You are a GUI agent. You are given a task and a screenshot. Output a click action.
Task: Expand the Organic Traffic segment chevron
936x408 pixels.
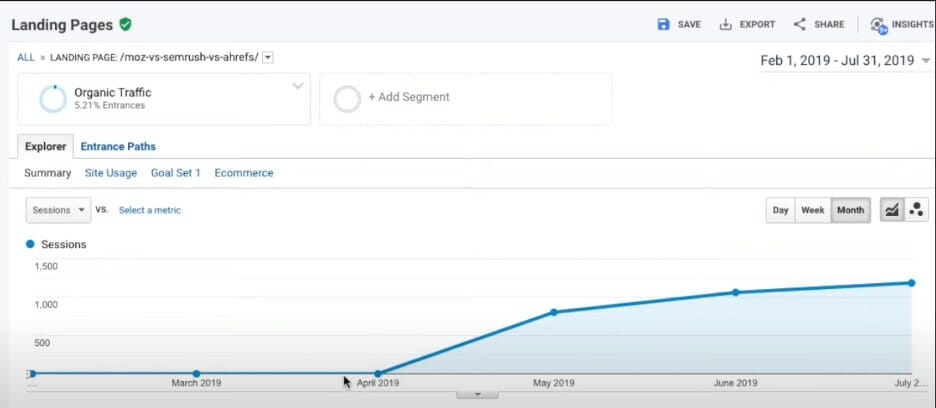297,87
